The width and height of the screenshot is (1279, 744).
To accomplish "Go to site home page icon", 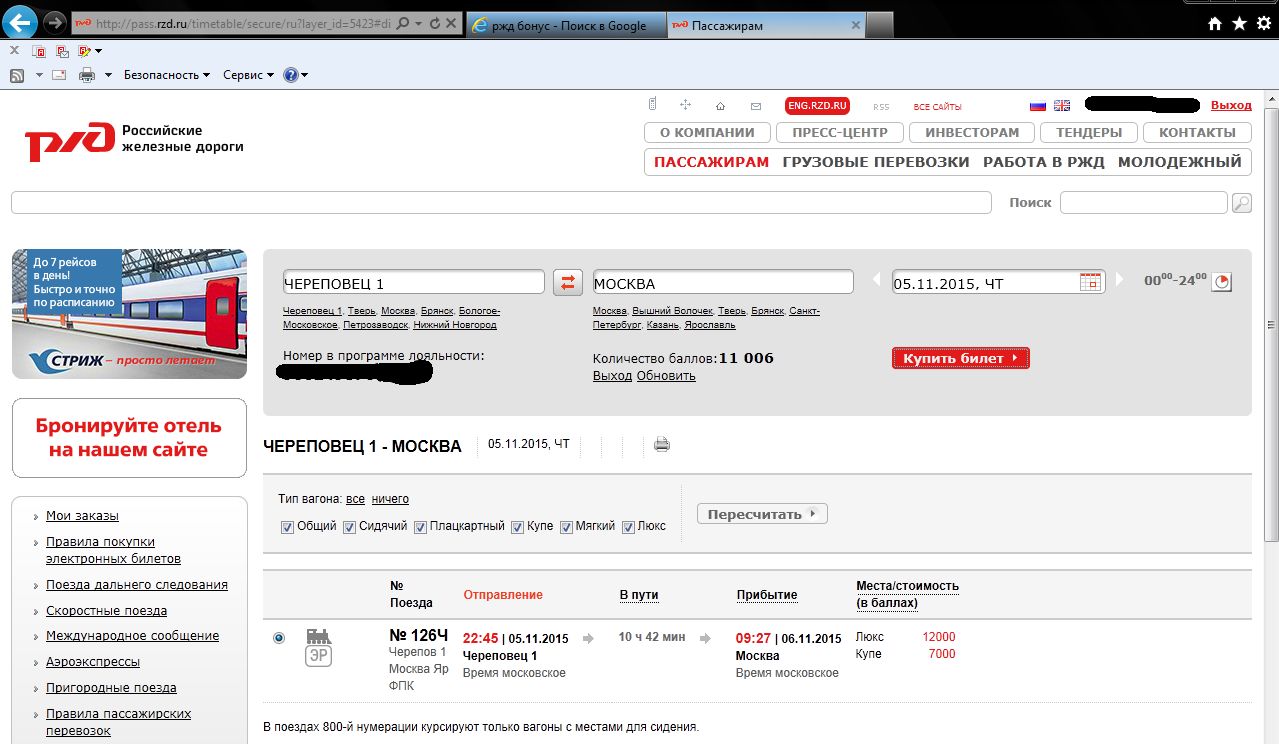I will click(x=720, y=106).
